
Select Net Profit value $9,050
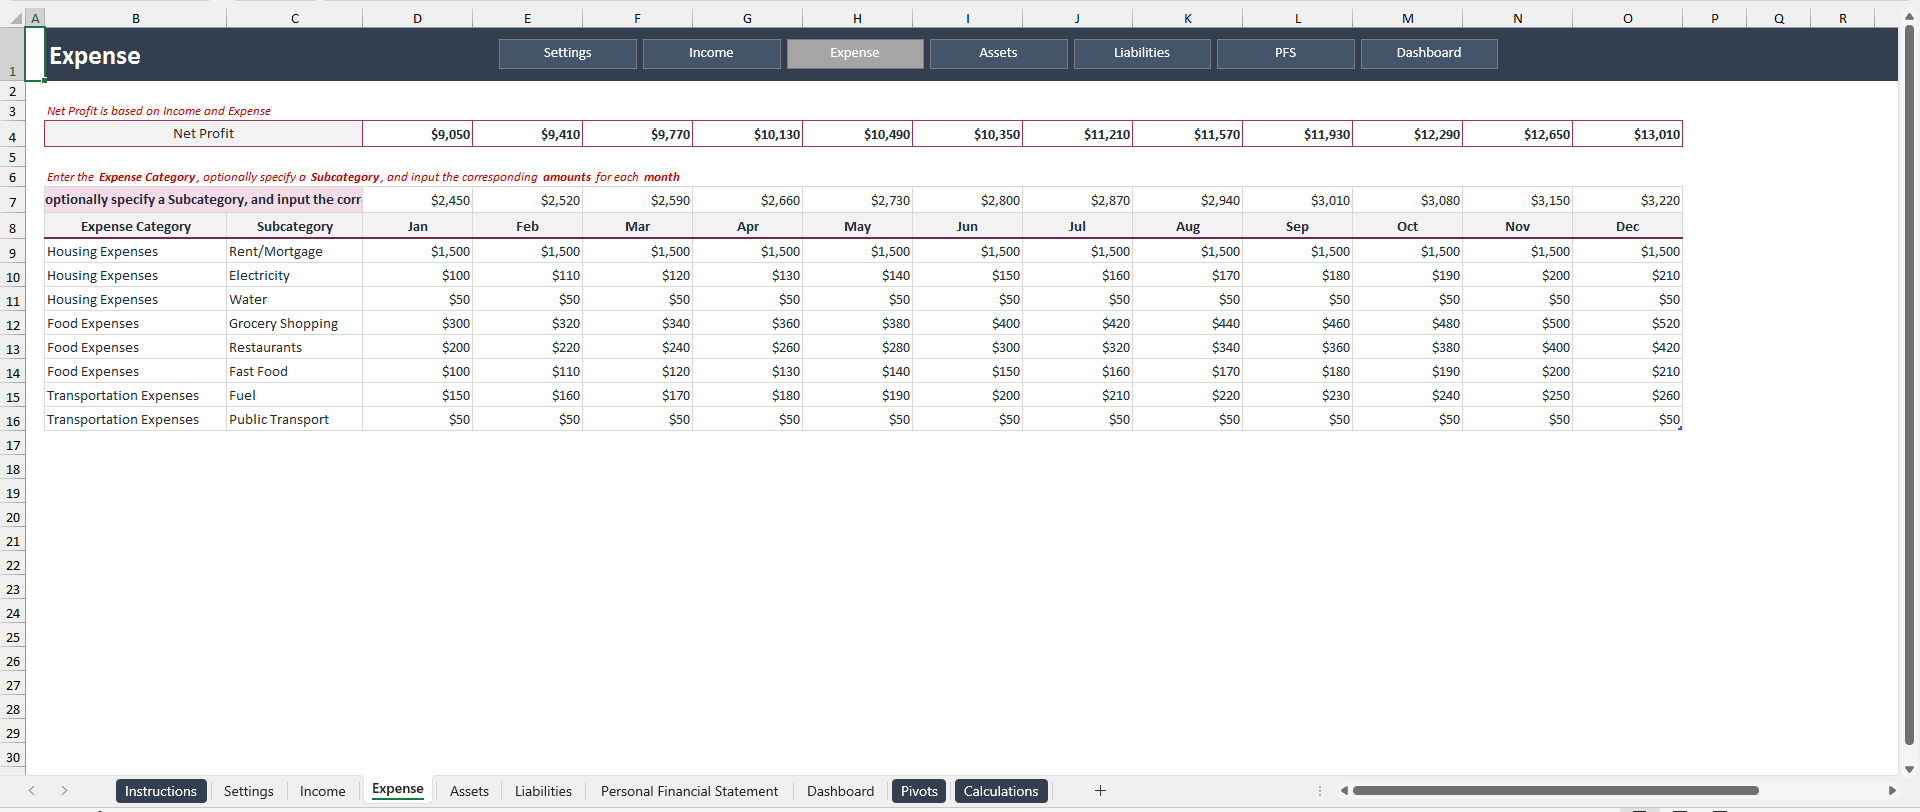pos(417,133)
